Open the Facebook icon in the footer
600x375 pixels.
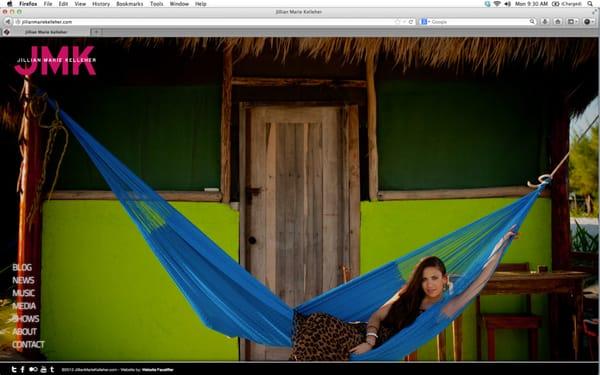(x=23, y=369)
